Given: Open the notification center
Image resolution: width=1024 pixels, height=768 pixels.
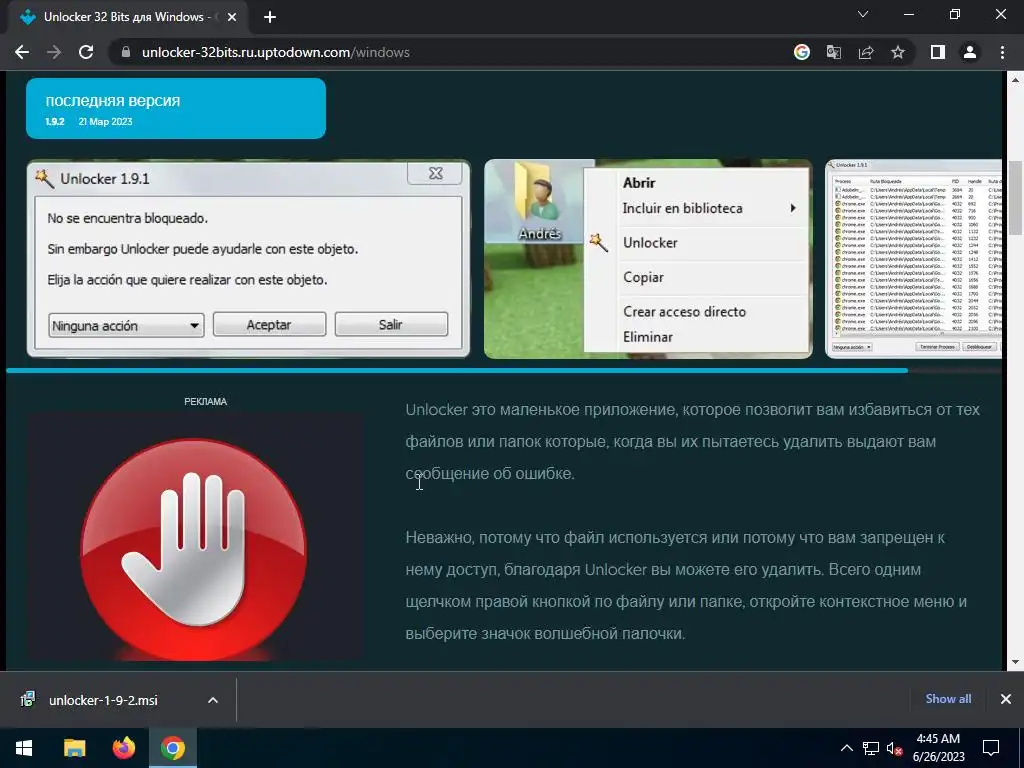Looking at the screenshot, I should [x=991, y=748].
